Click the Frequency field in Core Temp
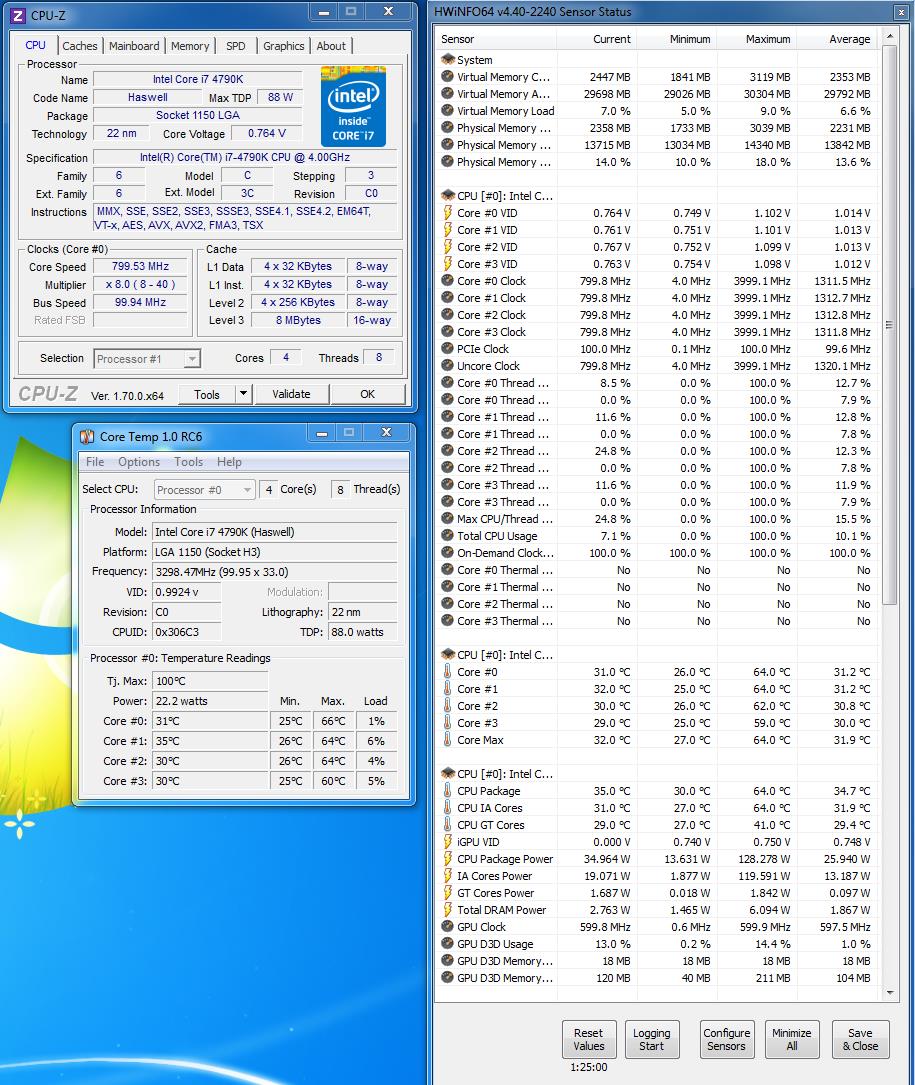The width and height of the screenshot is (915, 1085). click(275, 572)
